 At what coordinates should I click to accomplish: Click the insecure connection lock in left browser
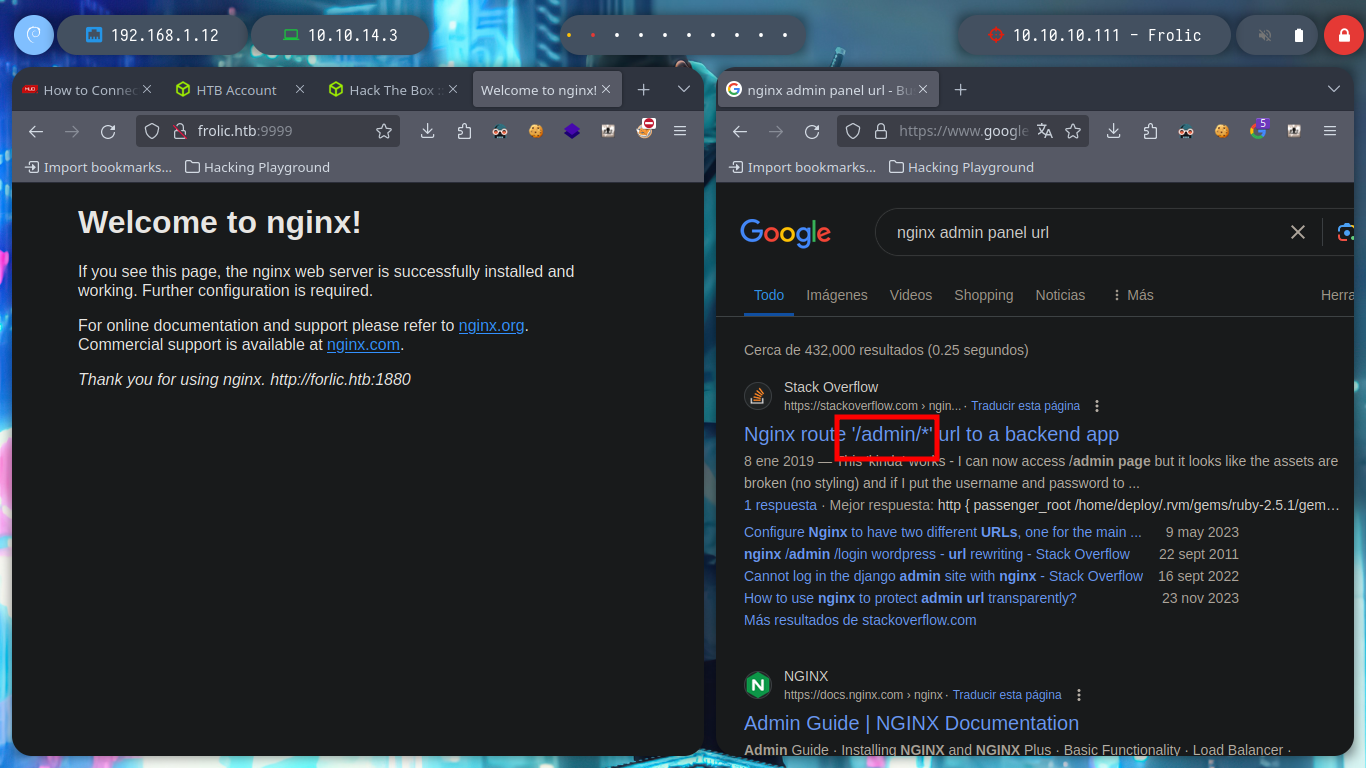pyautogui.click(x=180, y=131)
